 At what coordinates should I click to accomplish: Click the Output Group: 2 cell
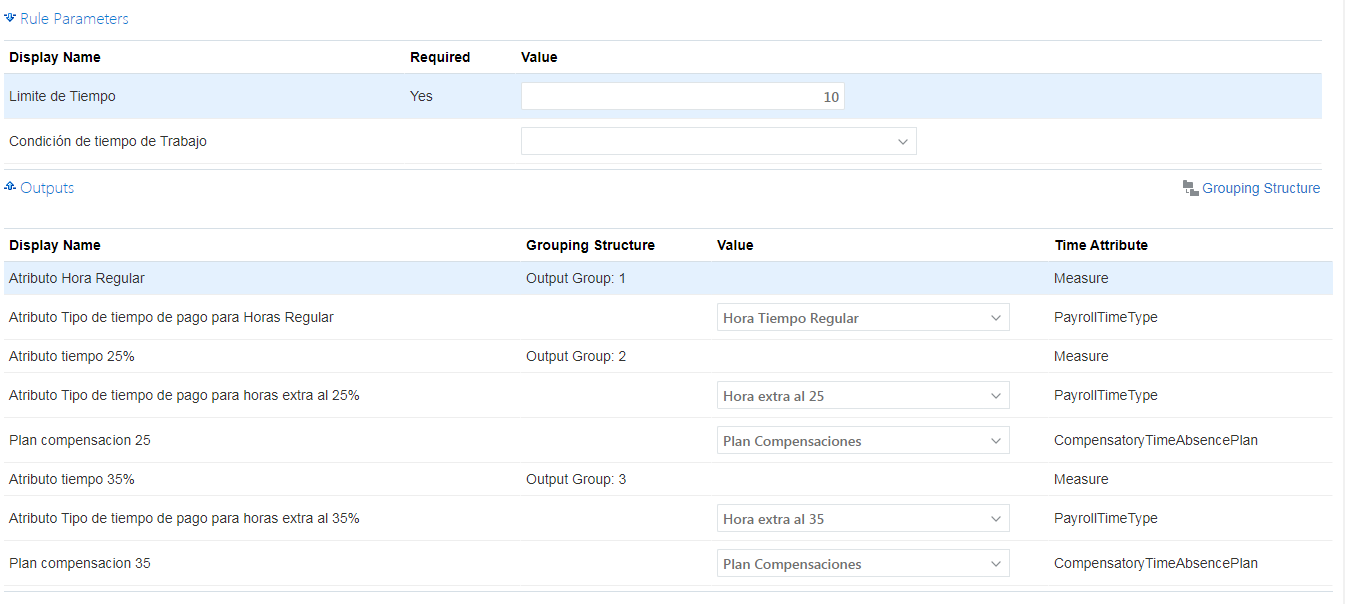pyautogui.click(x=576, y=356)
